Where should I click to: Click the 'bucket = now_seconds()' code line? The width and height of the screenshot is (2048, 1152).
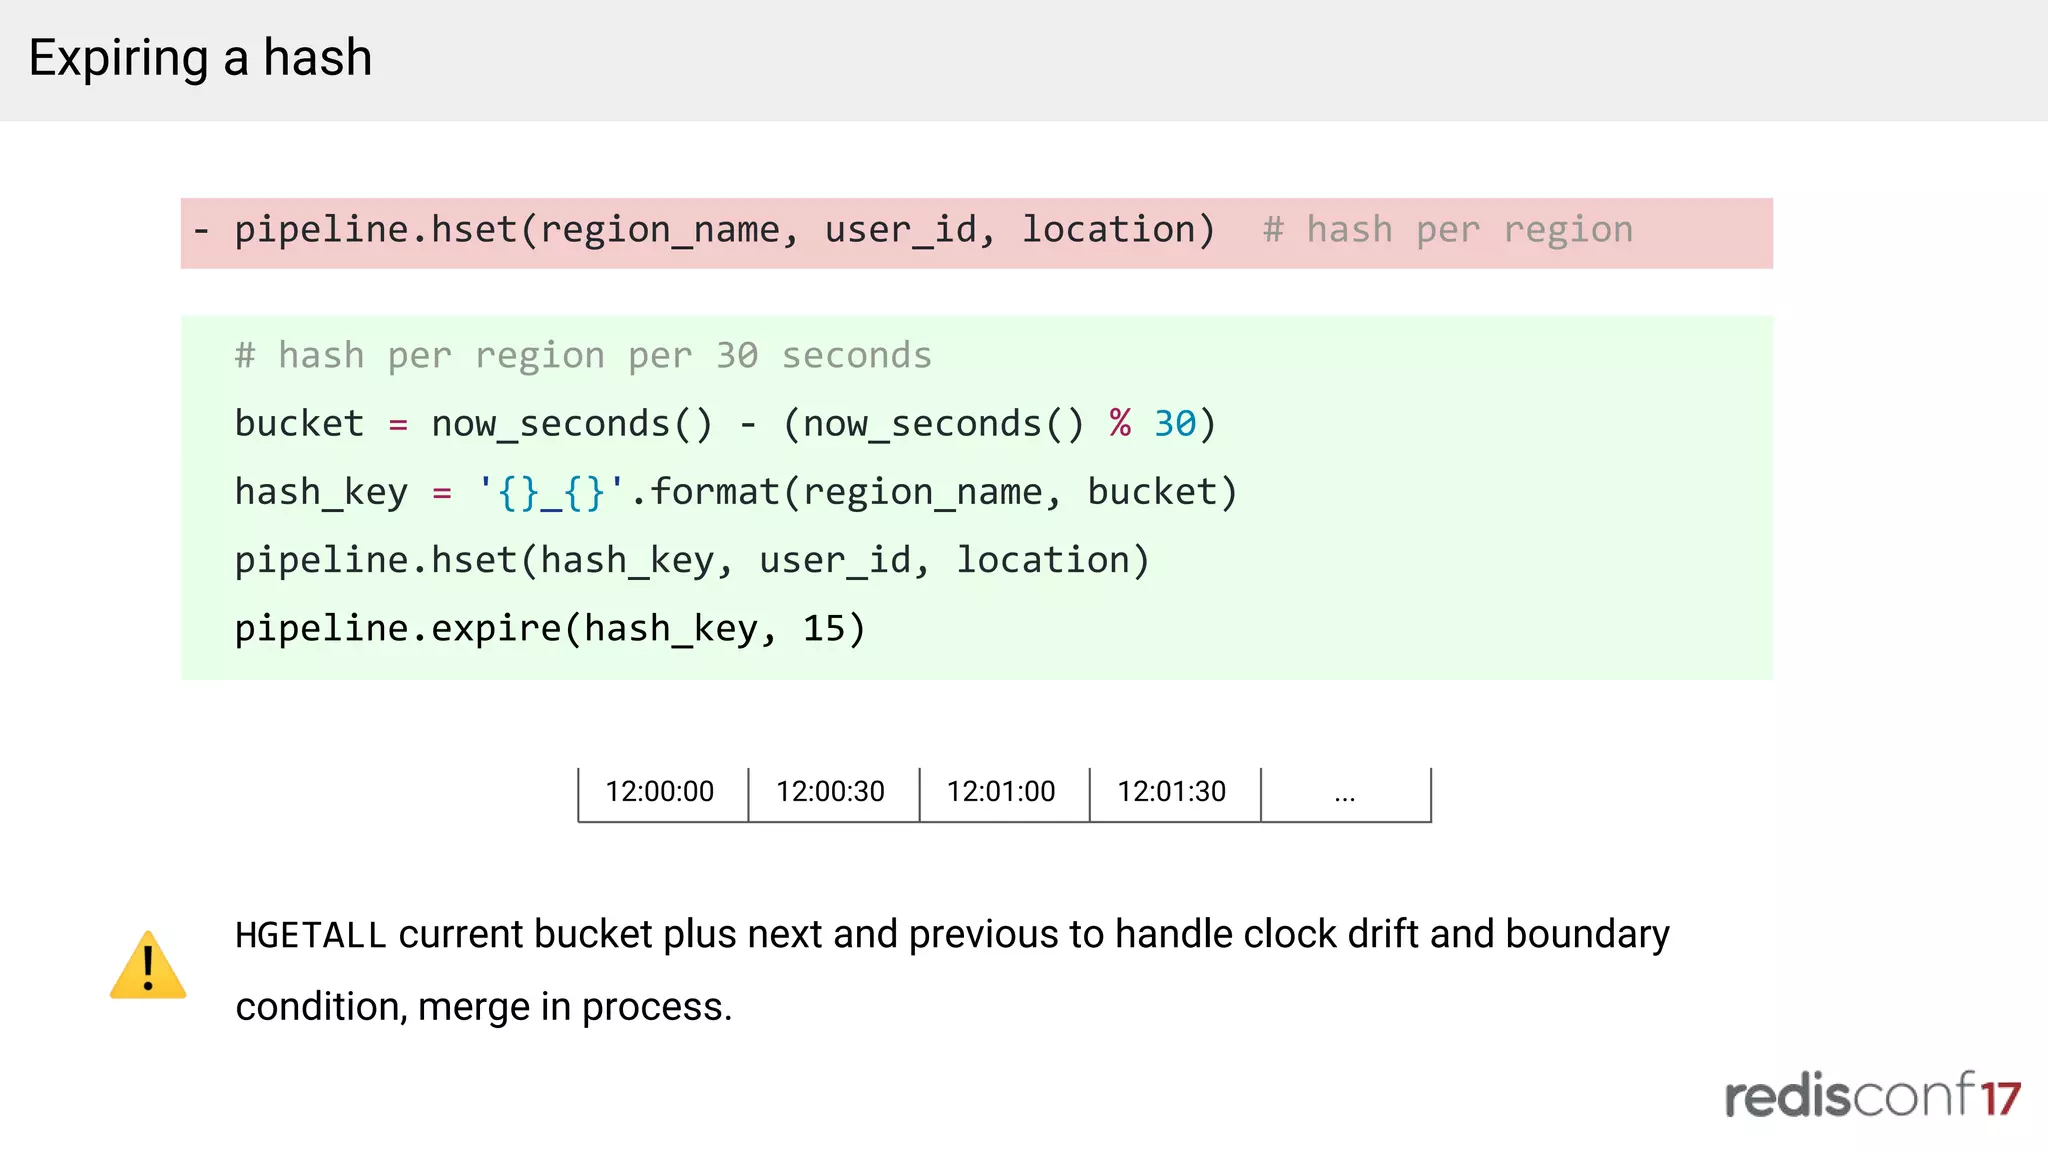pos(725,424)
